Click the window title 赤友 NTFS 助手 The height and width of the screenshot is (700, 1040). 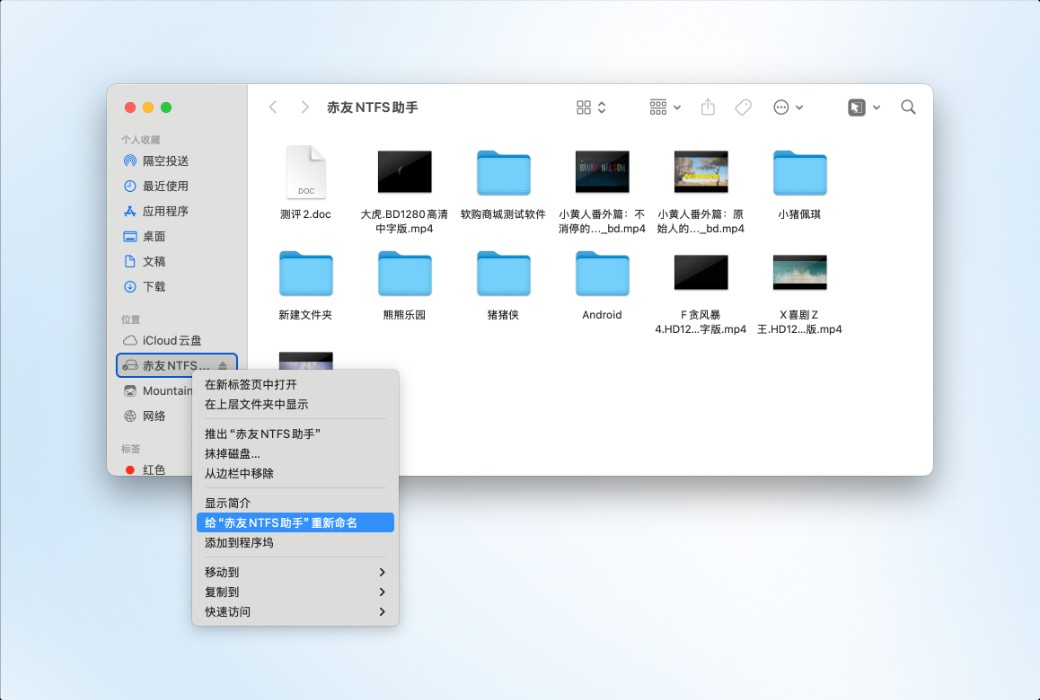372,107
